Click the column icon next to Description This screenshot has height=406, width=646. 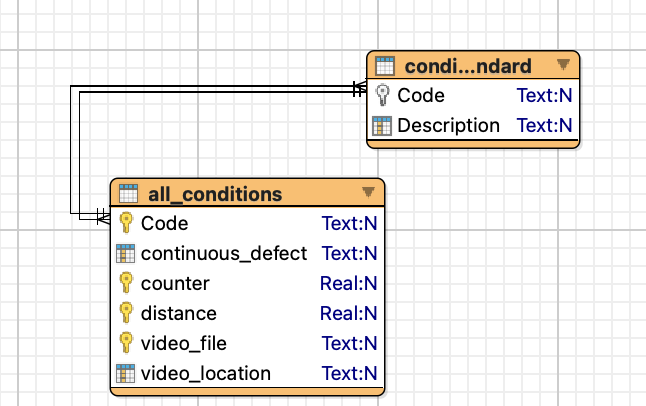pyautogui.click(x=382, y=126)
